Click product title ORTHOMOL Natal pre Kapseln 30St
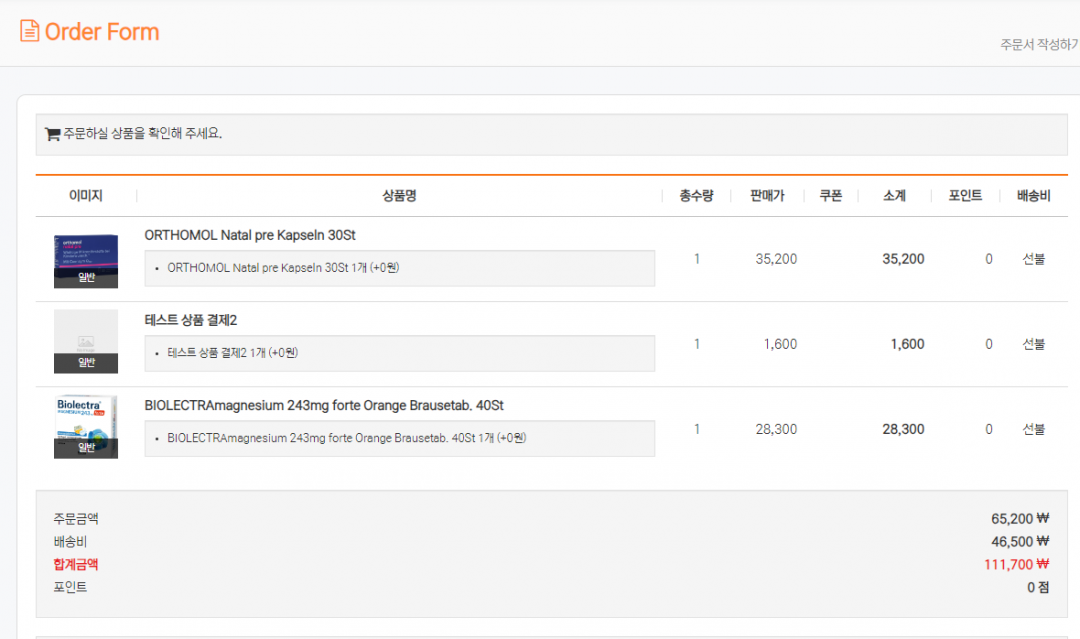This screenshot has width=1080, height=639. tap(250, 235)
